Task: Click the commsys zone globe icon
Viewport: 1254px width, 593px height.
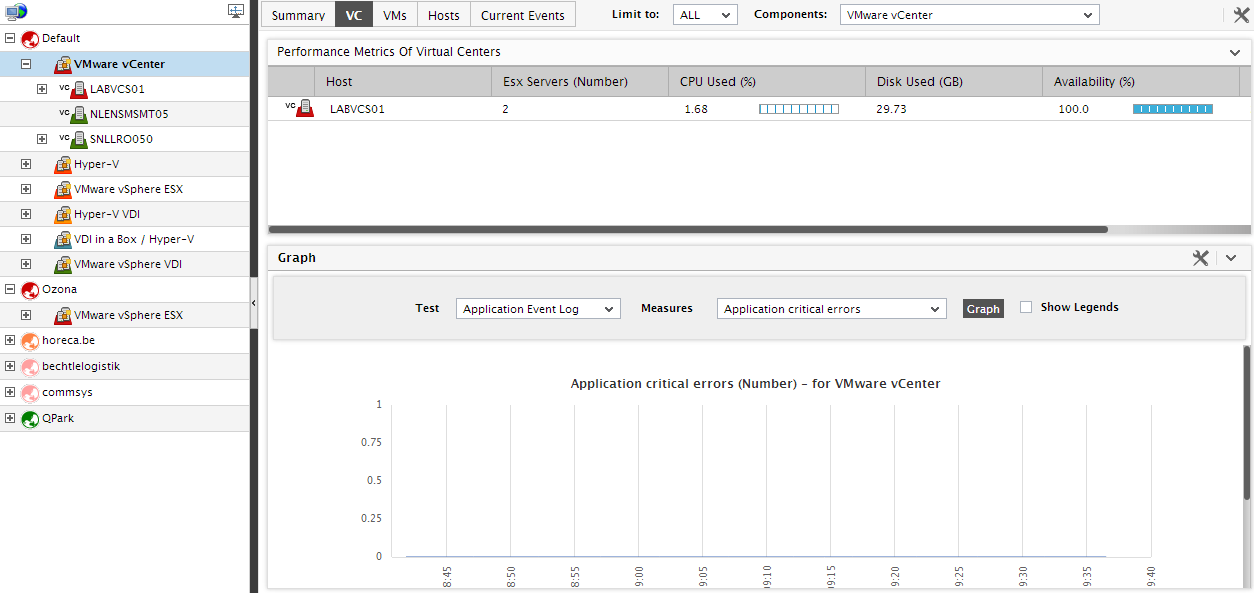Action: [30, 392]
